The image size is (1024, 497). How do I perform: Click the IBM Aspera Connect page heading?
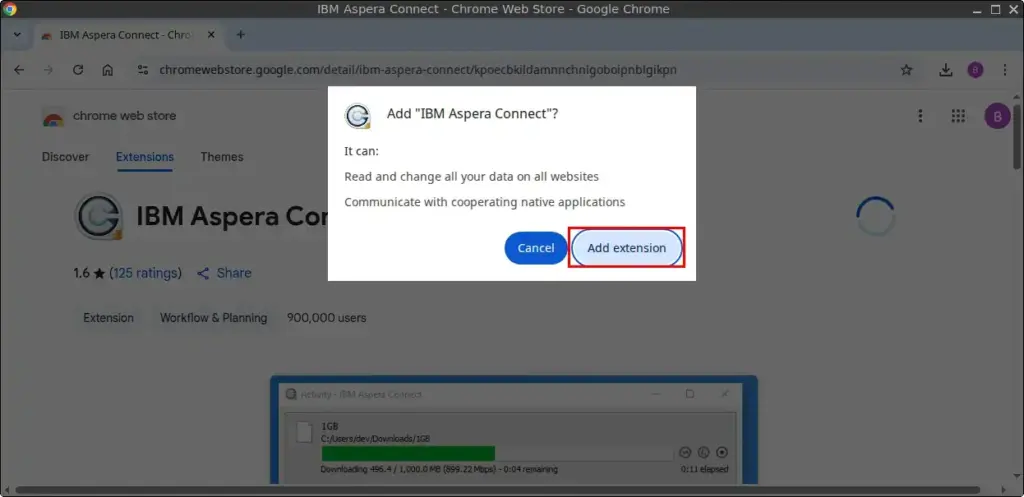232,216
